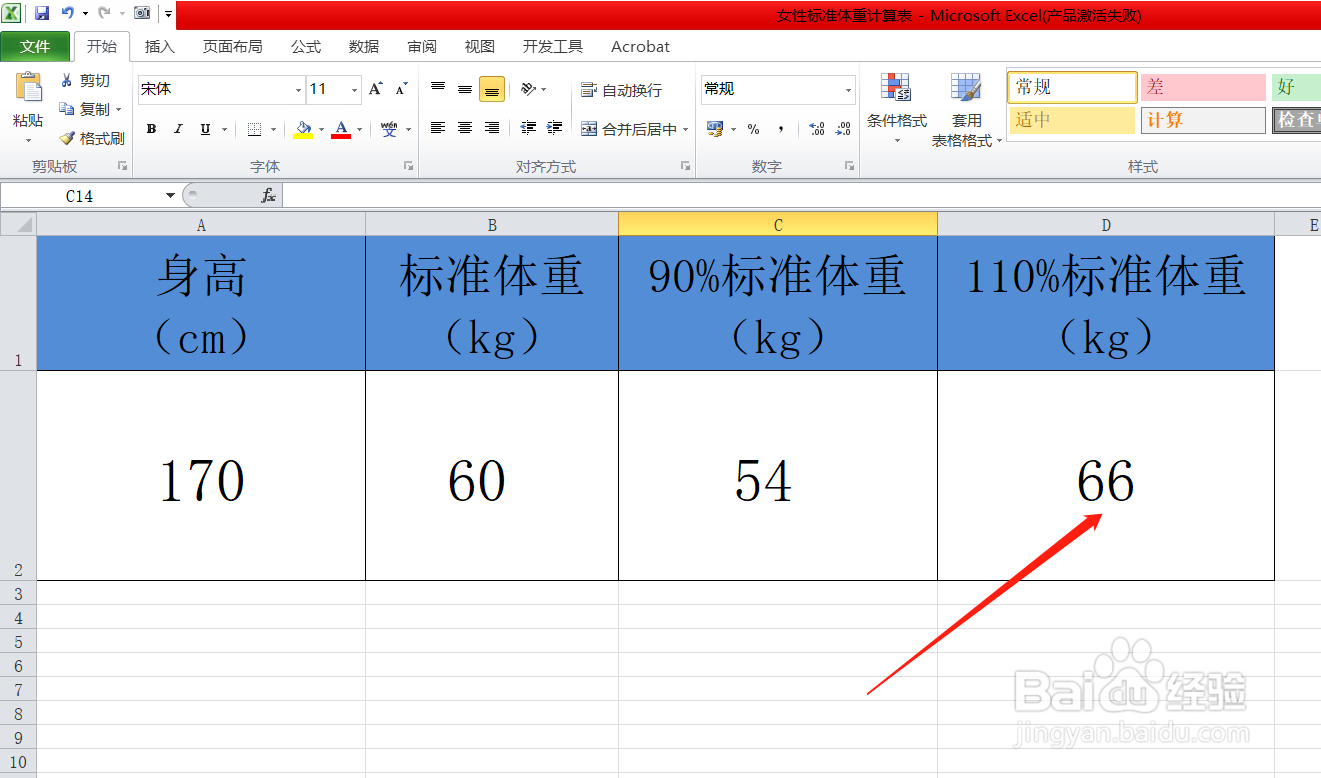Viewport: 1321px width, 778px height.
Task: Align text to middle of cell
Action: [x=465, y=89]
